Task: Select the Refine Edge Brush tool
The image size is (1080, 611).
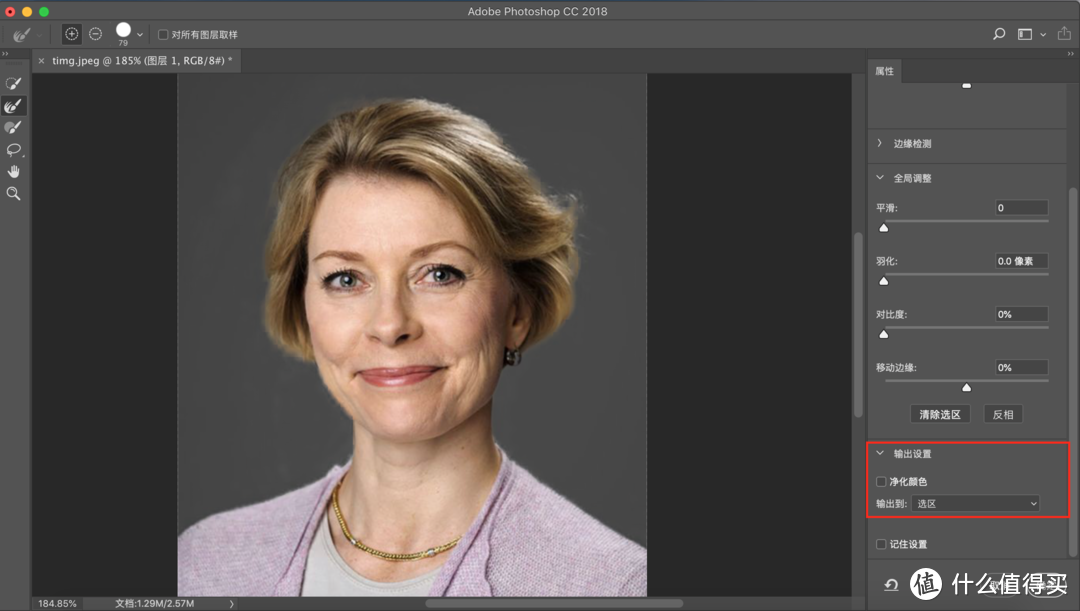Action: point(13,105)
